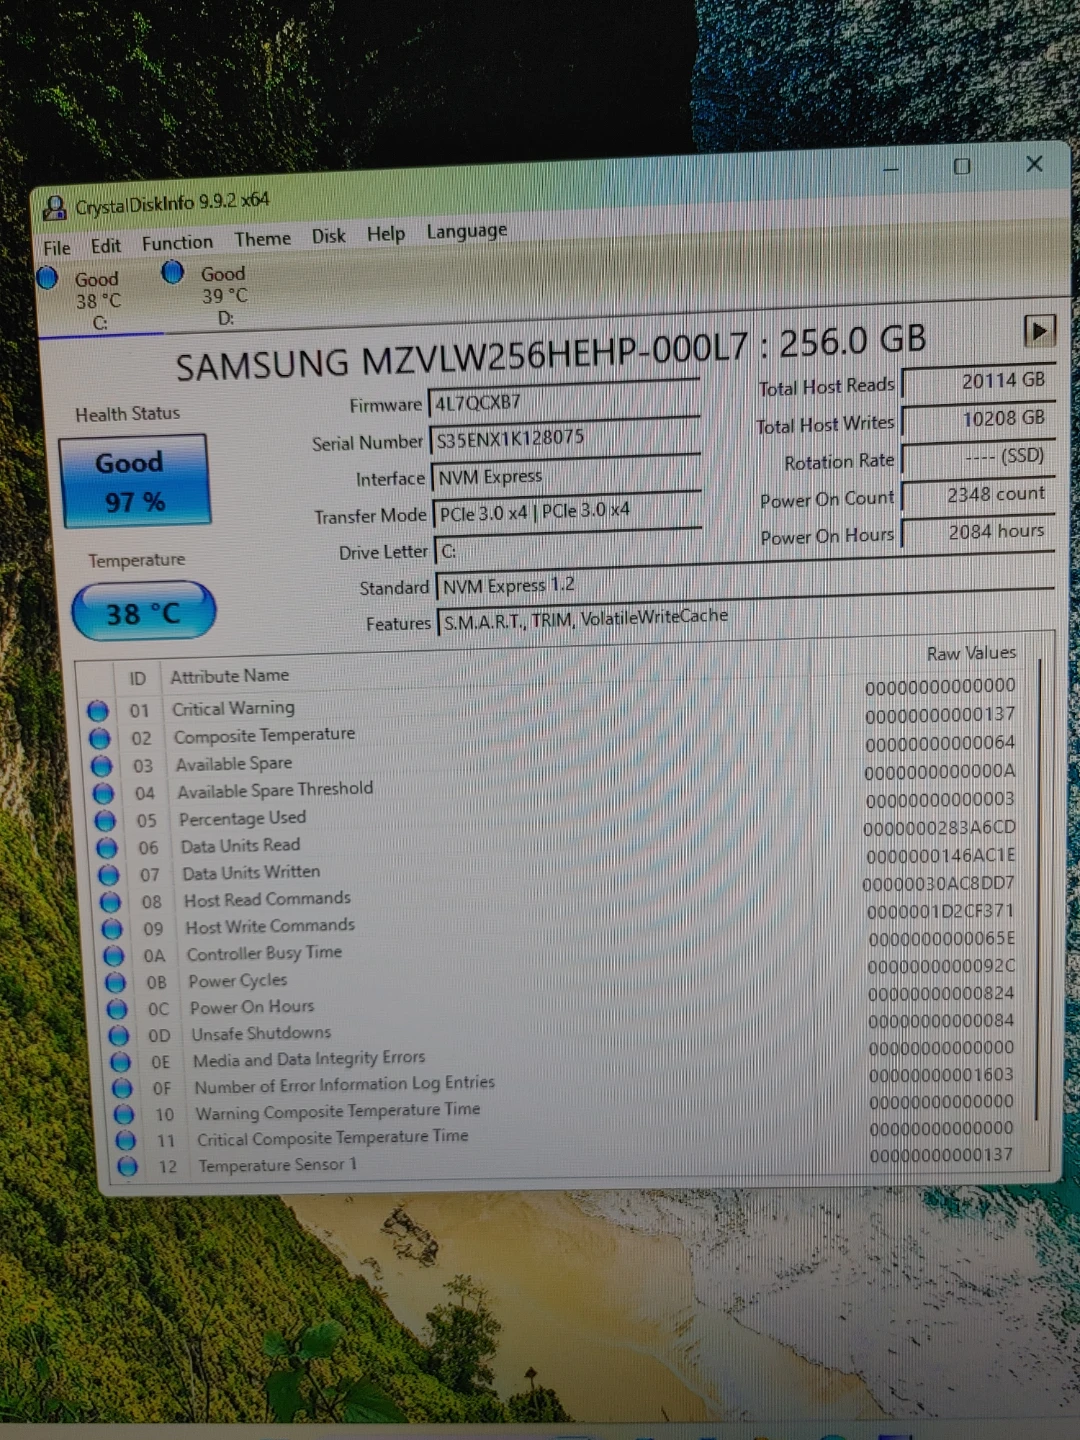
Task: Click the Good 97 % health status button
Action: pyautogui.click(x=134, y=481)
